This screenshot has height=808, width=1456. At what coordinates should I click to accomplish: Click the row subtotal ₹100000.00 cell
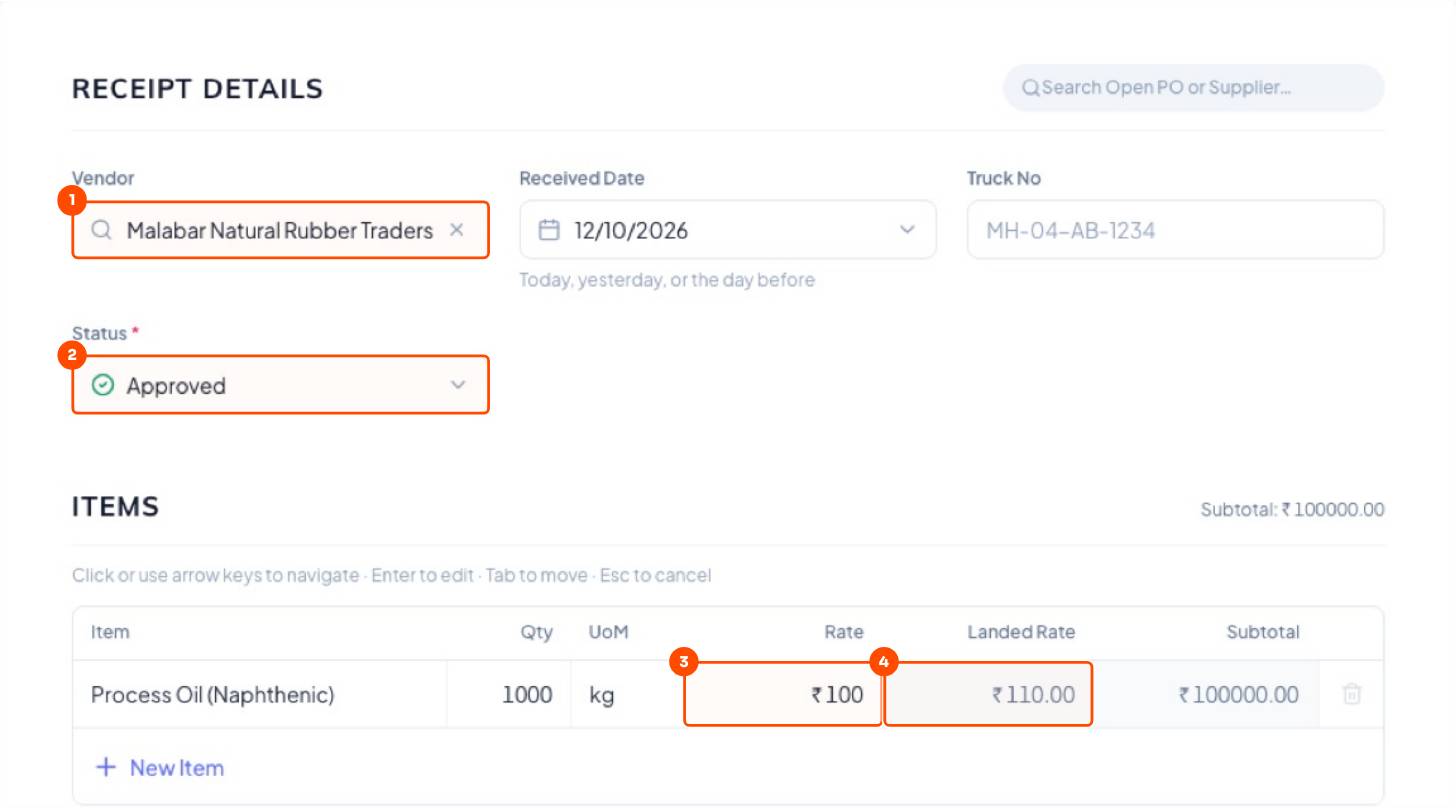pyautogui.click(x=1206, y=694)
